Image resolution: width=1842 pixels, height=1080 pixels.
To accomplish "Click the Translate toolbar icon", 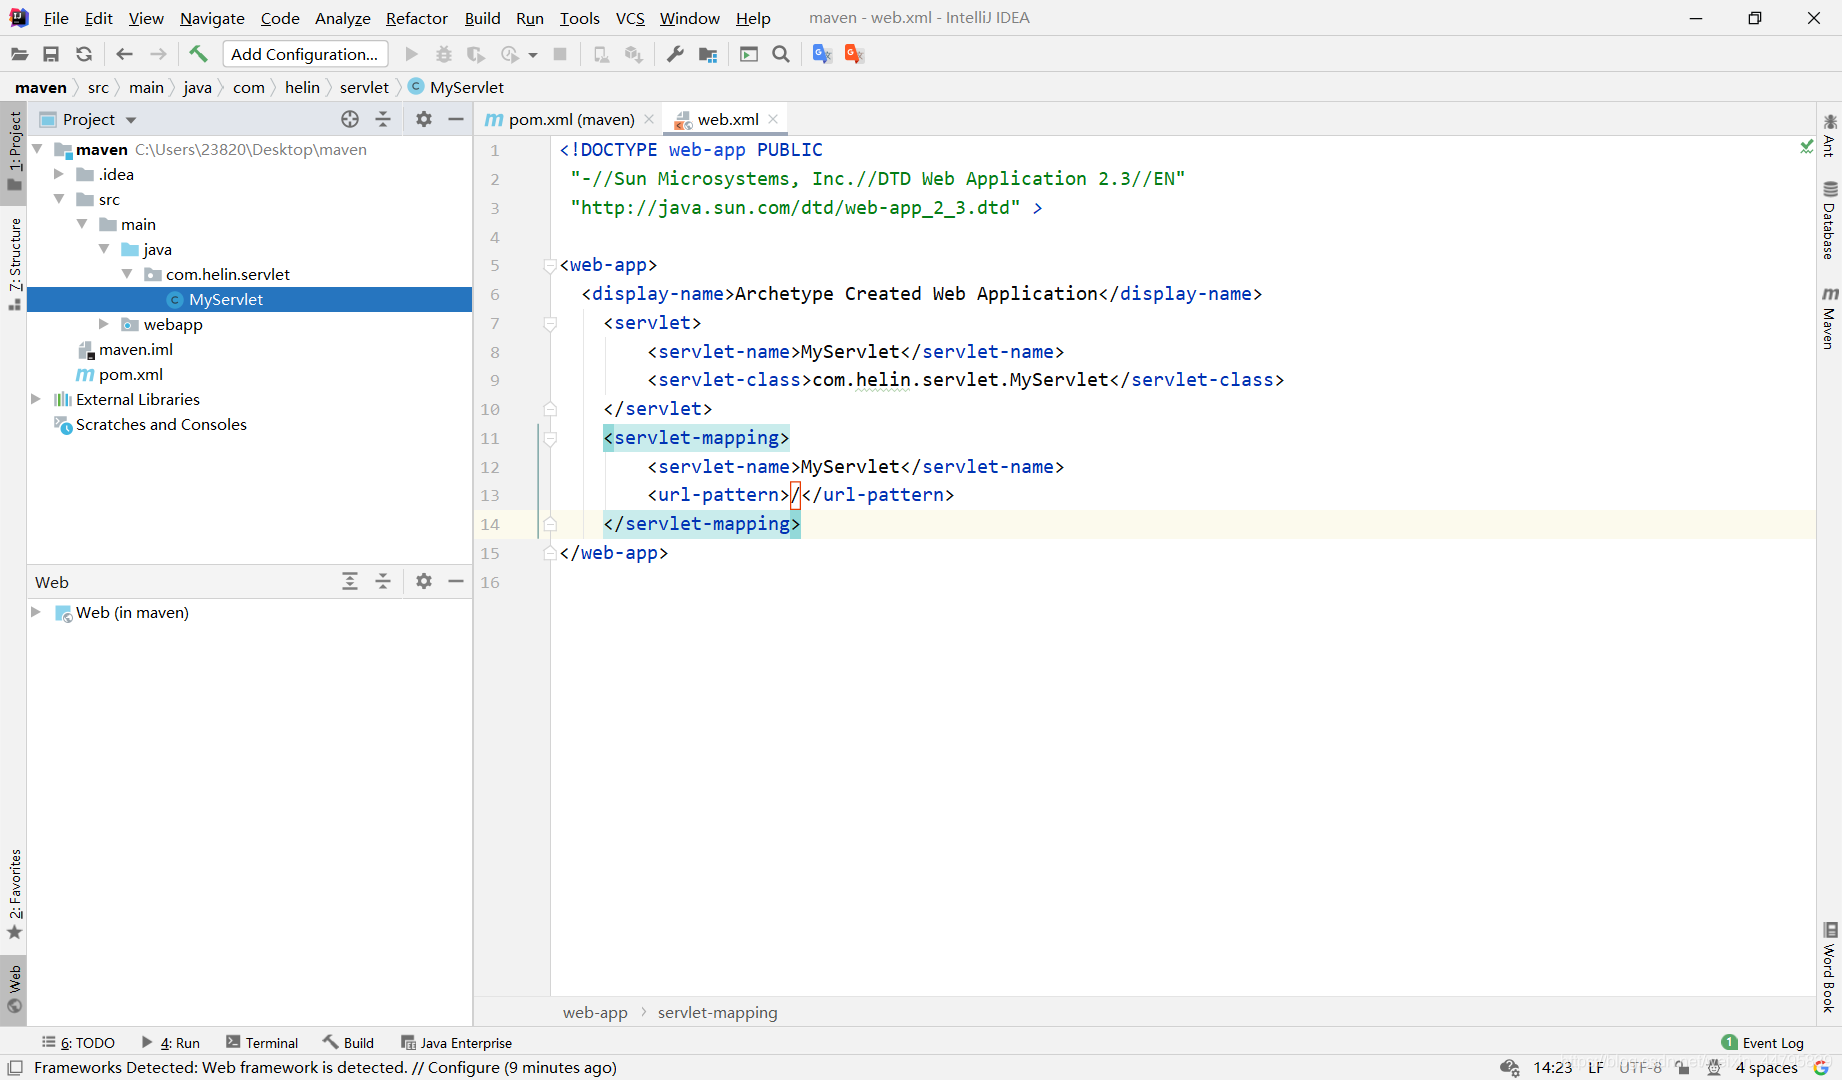I will click(822, 54).
